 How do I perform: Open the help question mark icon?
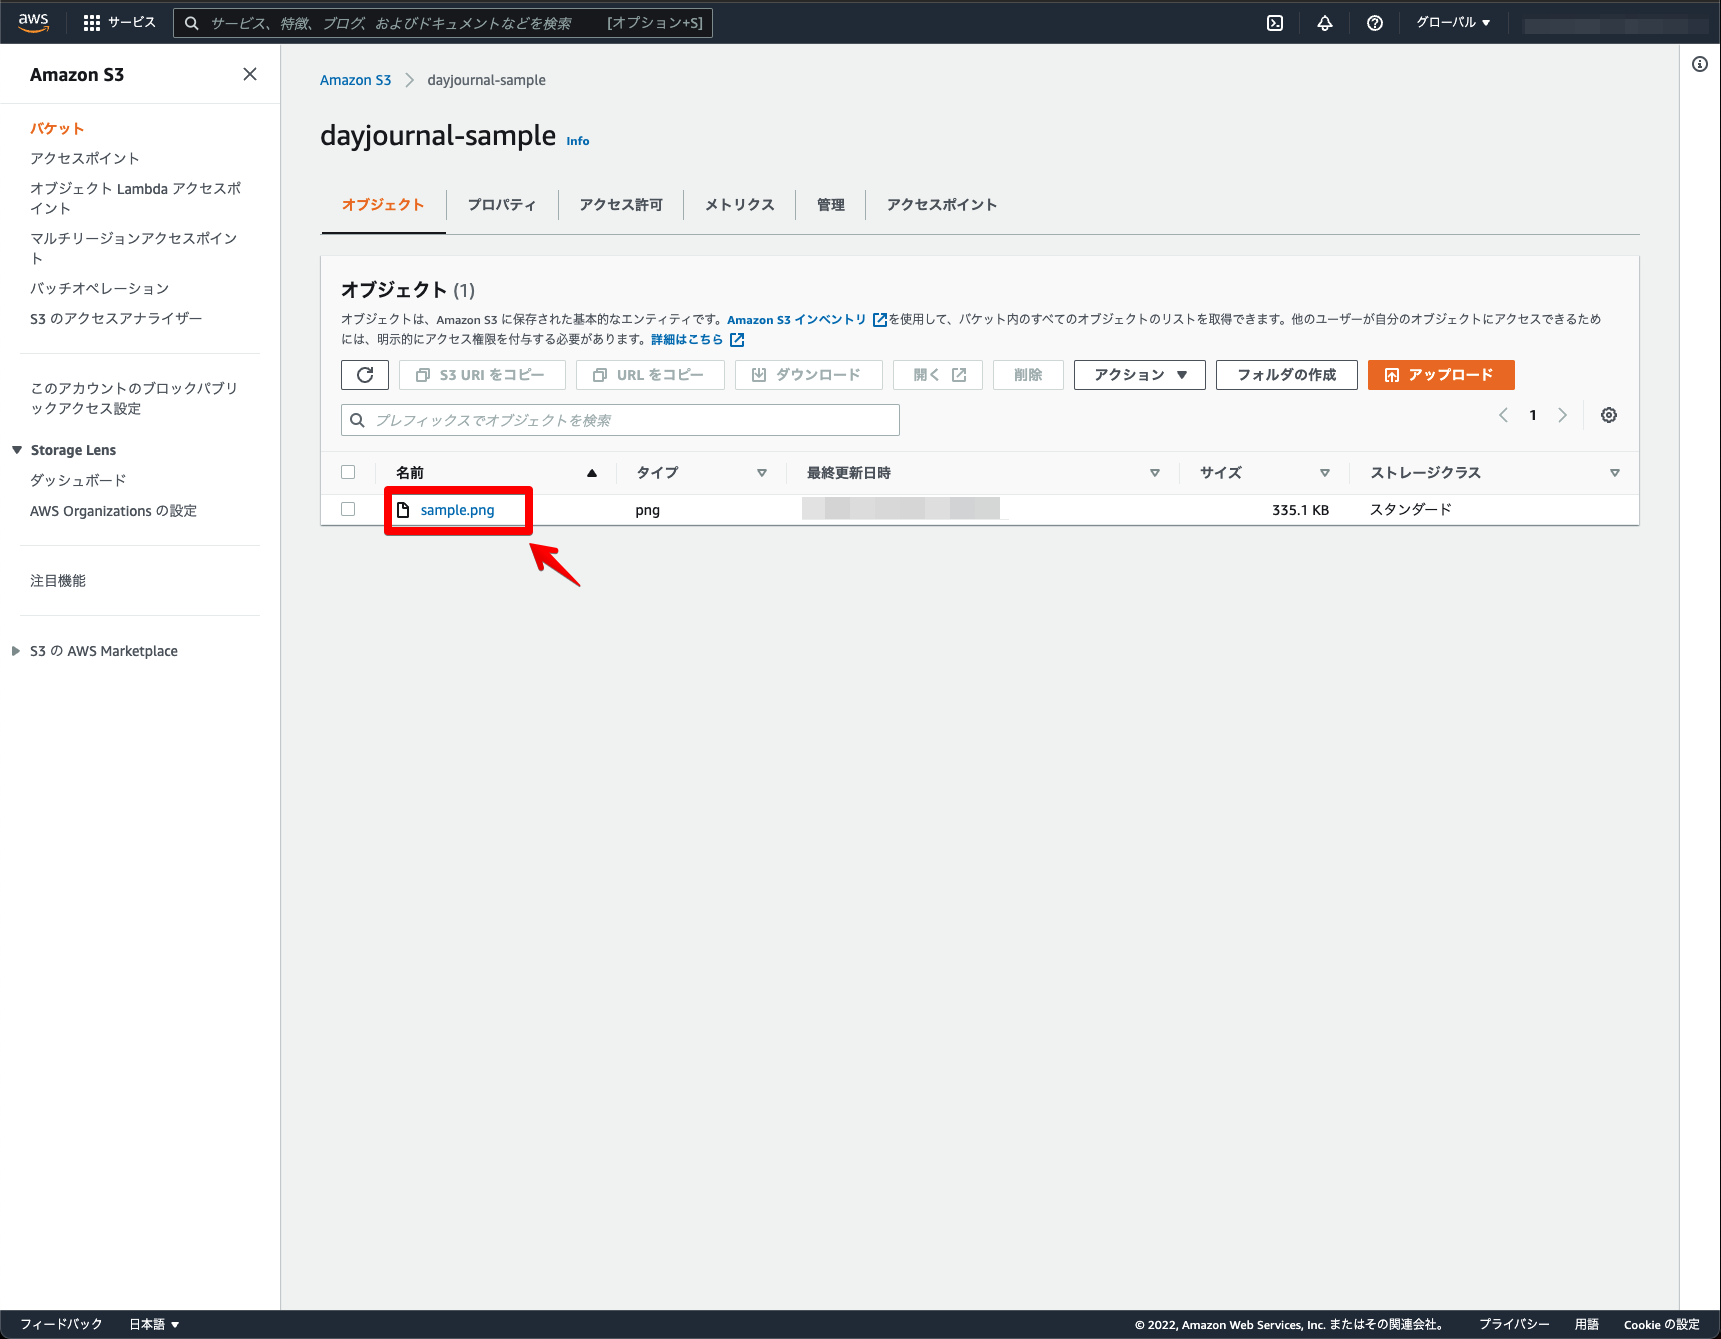coord(1375,23)
